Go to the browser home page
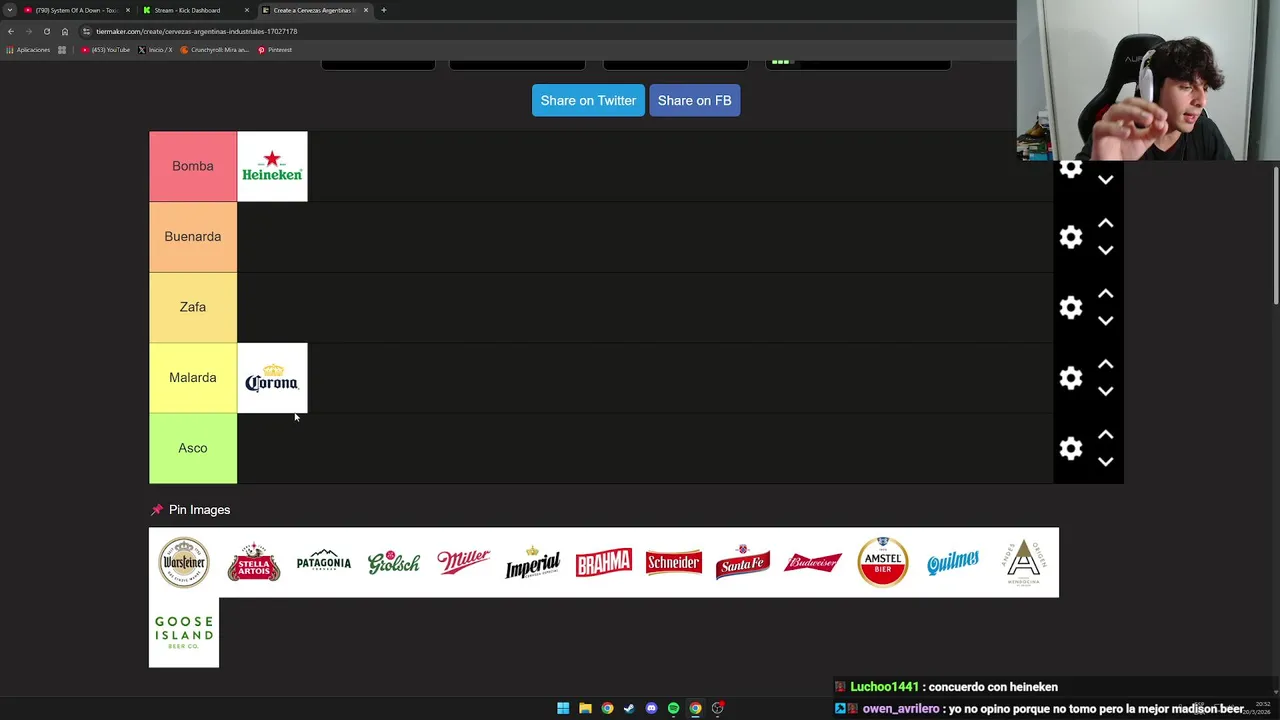This screenshot has width=1280, height=720. 65,31
